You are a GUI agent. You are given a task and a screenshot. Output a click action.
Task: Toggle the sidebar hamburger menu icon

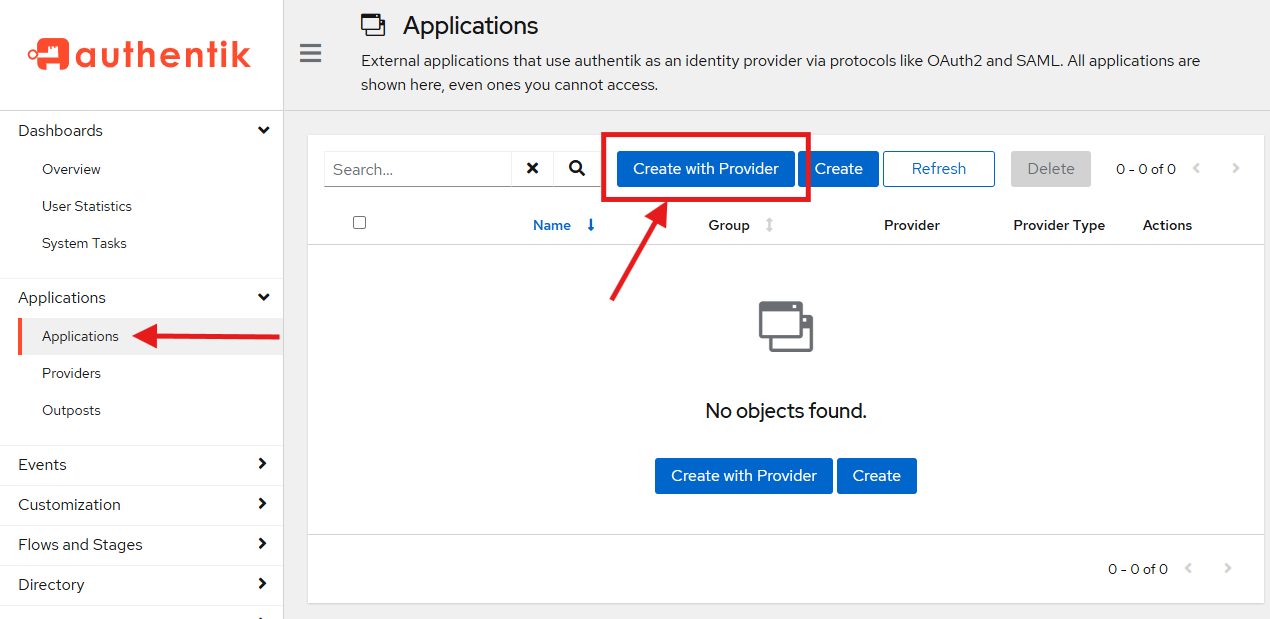(310, 53)
